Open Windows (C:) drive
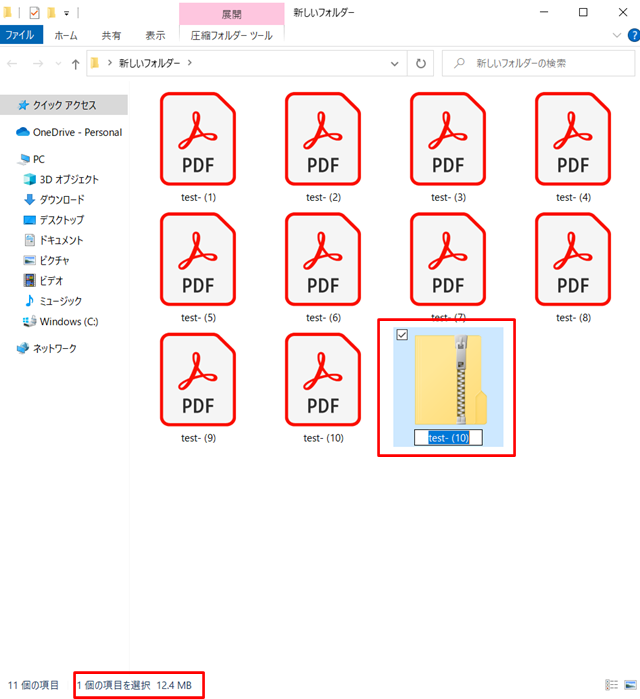 (61, 321)
